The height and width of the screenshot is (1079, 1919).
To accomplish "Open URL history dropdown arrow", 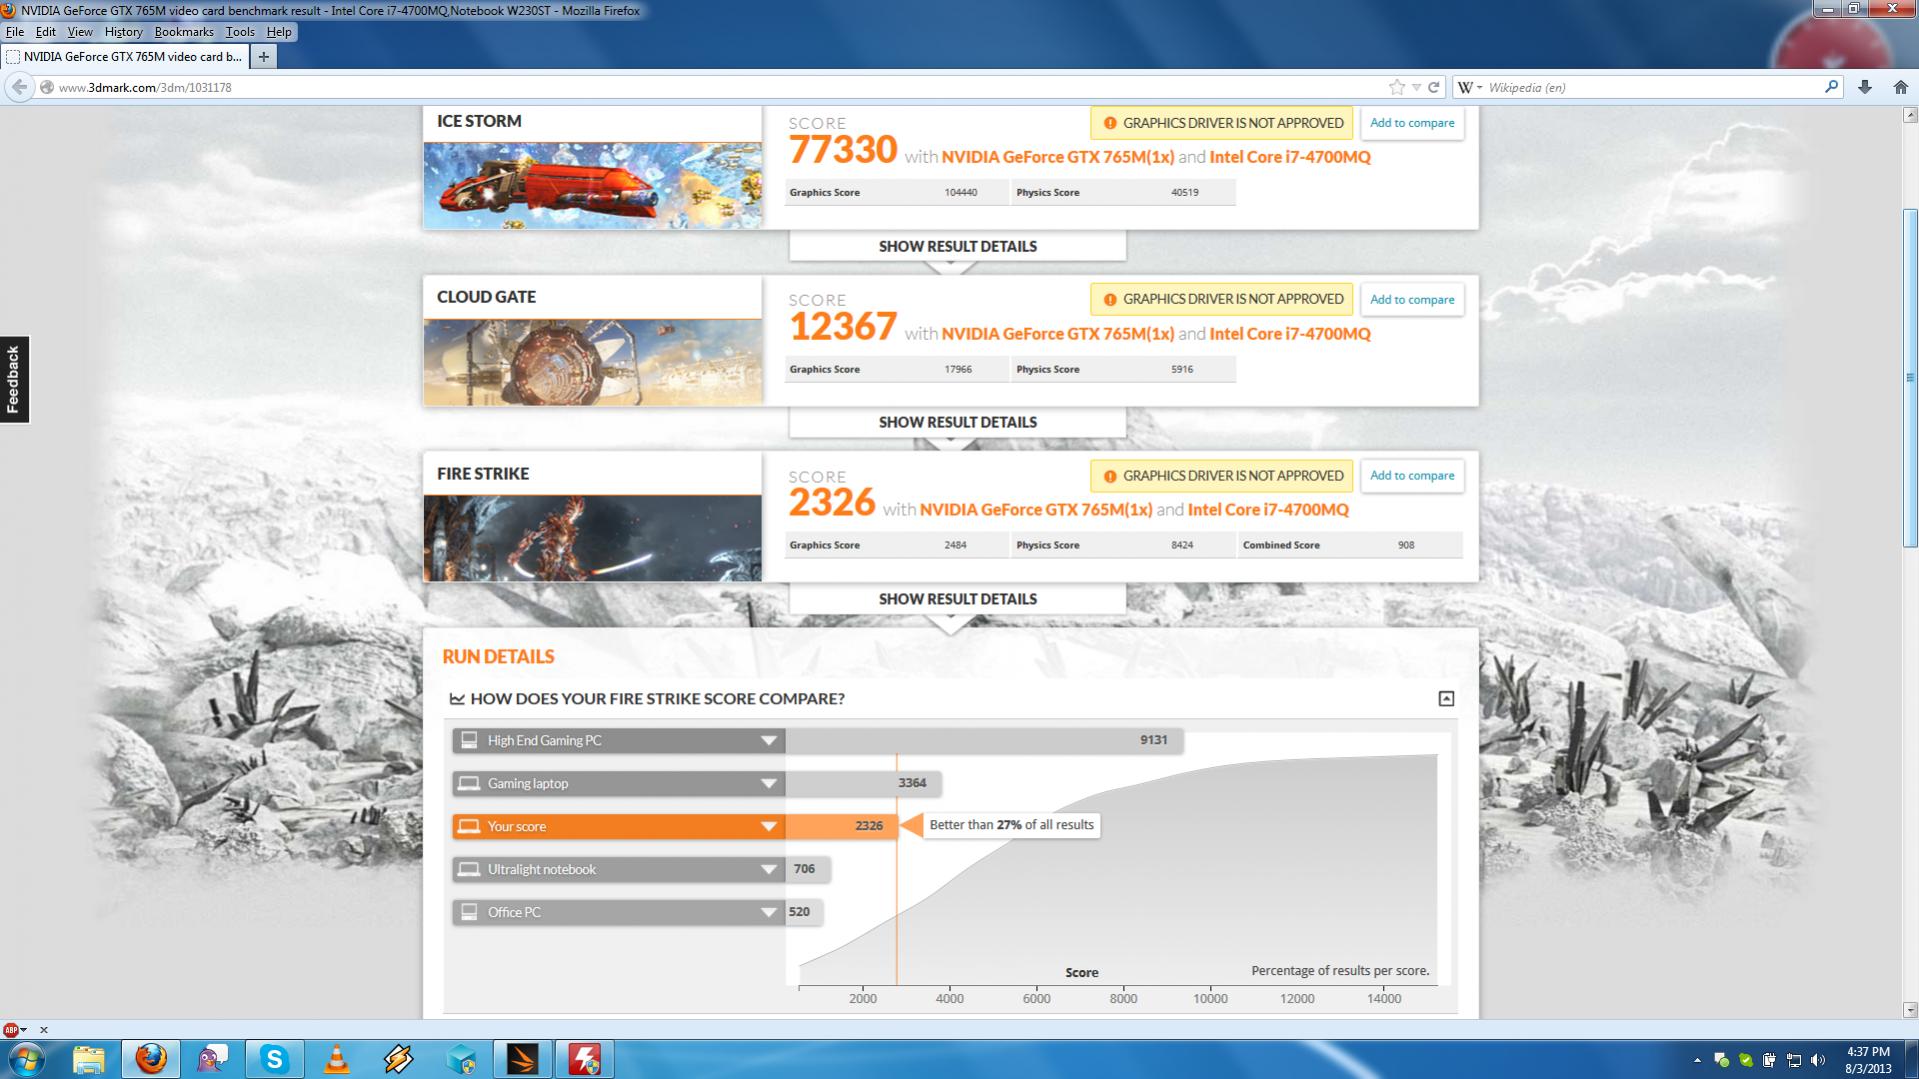I will pos(1416,87).
